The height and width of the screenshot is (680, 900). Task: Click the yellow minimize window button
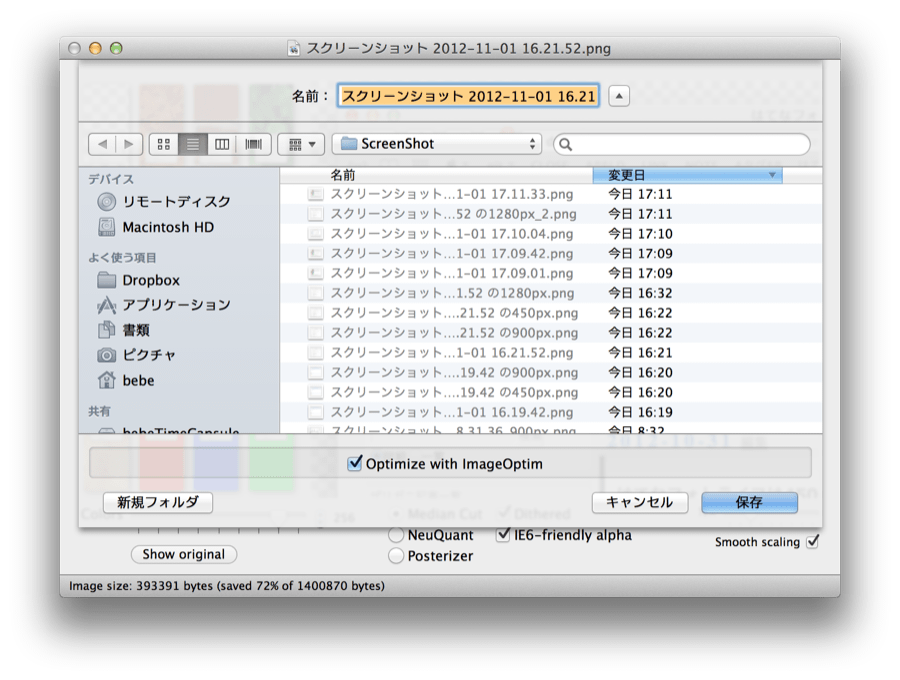coord(95,48)
